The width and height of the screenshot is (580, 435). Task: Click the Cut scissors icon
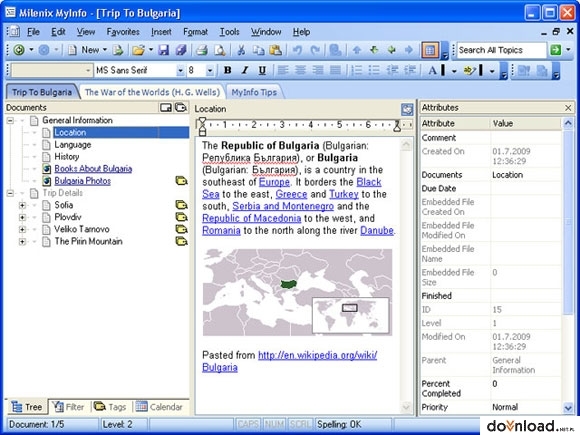[x=241, y=50]
